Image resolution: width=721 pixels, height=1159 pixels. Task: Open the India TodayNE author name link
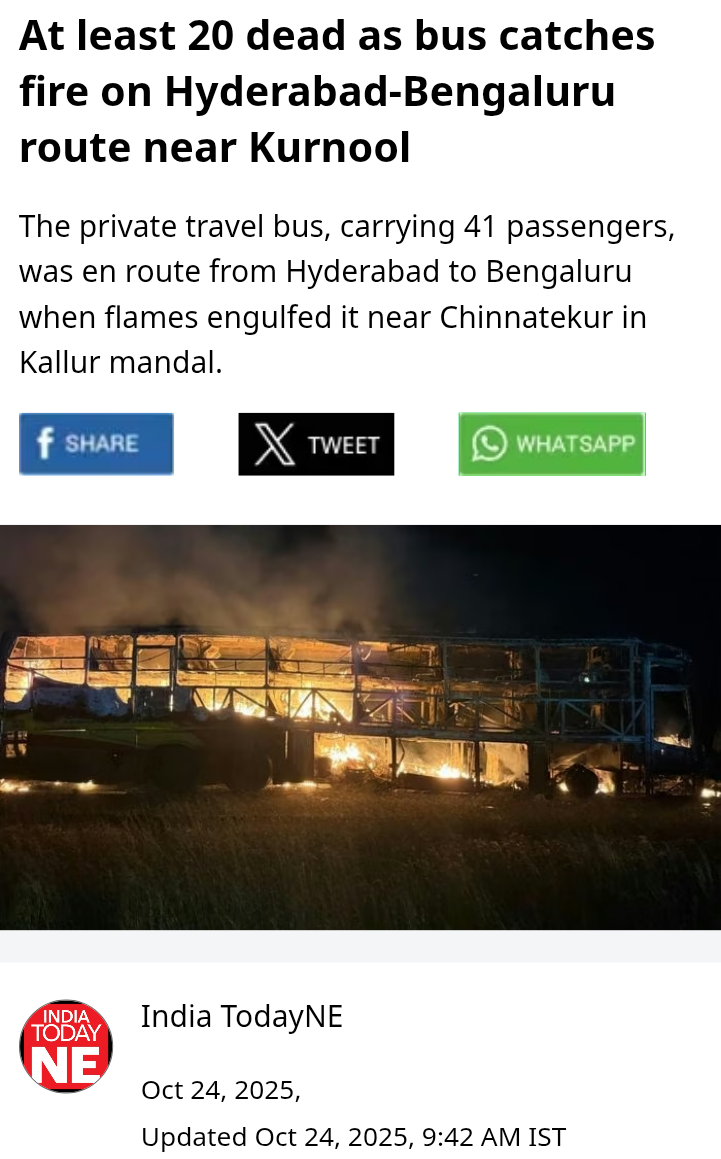[x=242, y=1016]
